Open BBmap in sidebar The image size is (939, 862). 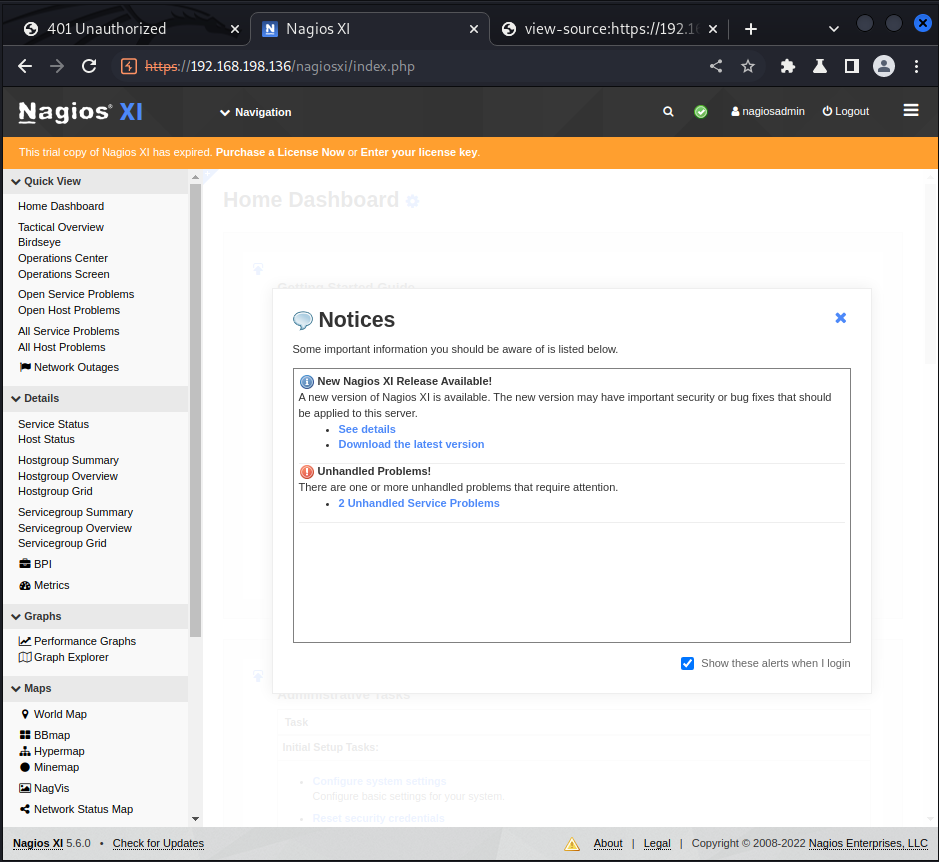point(45,735)
